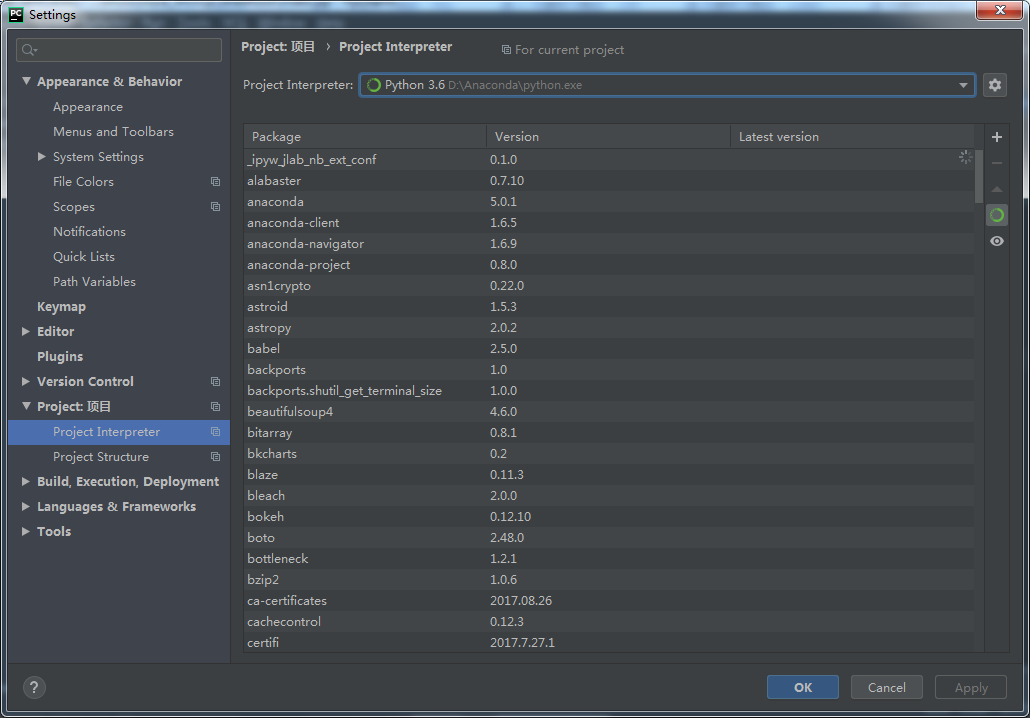Select the ca-certificates package row
Image resolution: width=1030 pixels, height=718 pixels.
609,601
